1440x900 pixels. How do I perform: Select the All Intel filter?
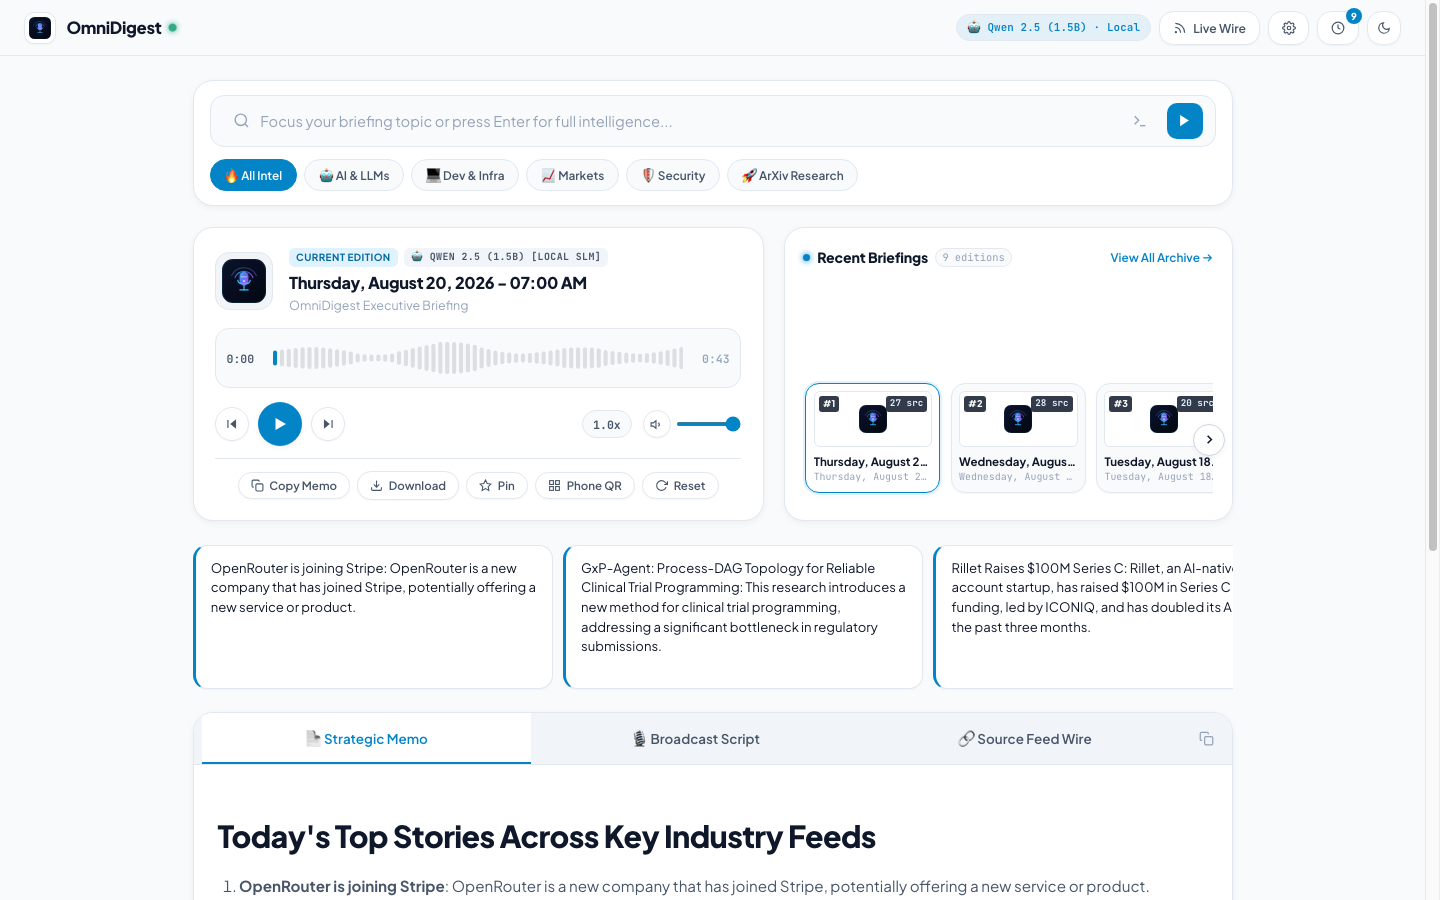coord(253,175)
